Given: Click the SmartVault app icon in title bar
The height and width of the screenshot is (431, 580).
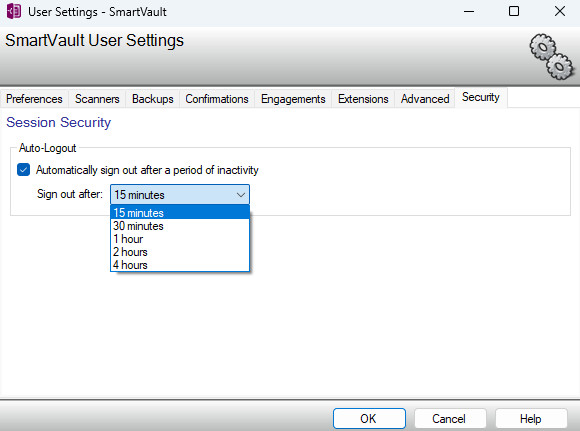Looking at the screenshot, I should pyautogui.click(x=14, y=11).
